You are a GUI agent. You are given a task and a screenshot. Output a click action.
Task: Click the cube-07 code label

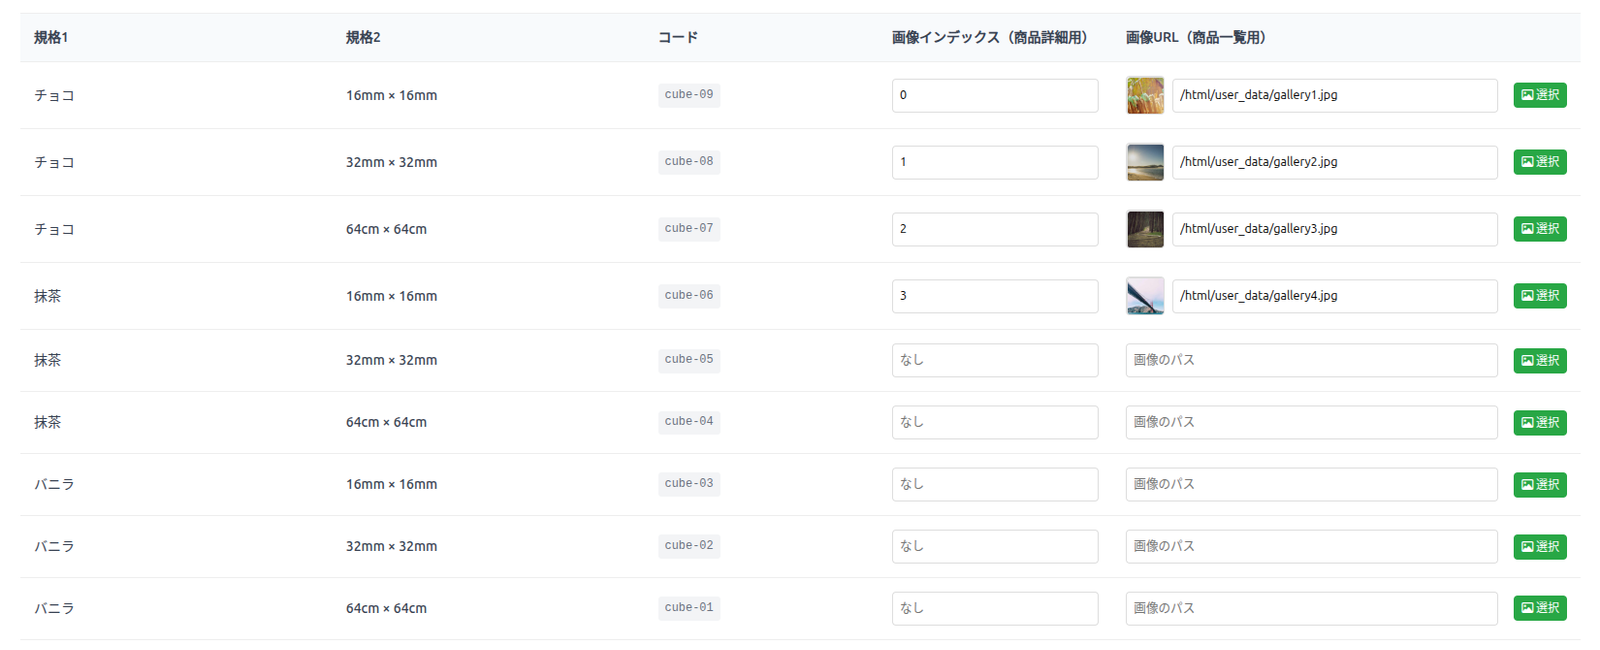tap(689, 229)
